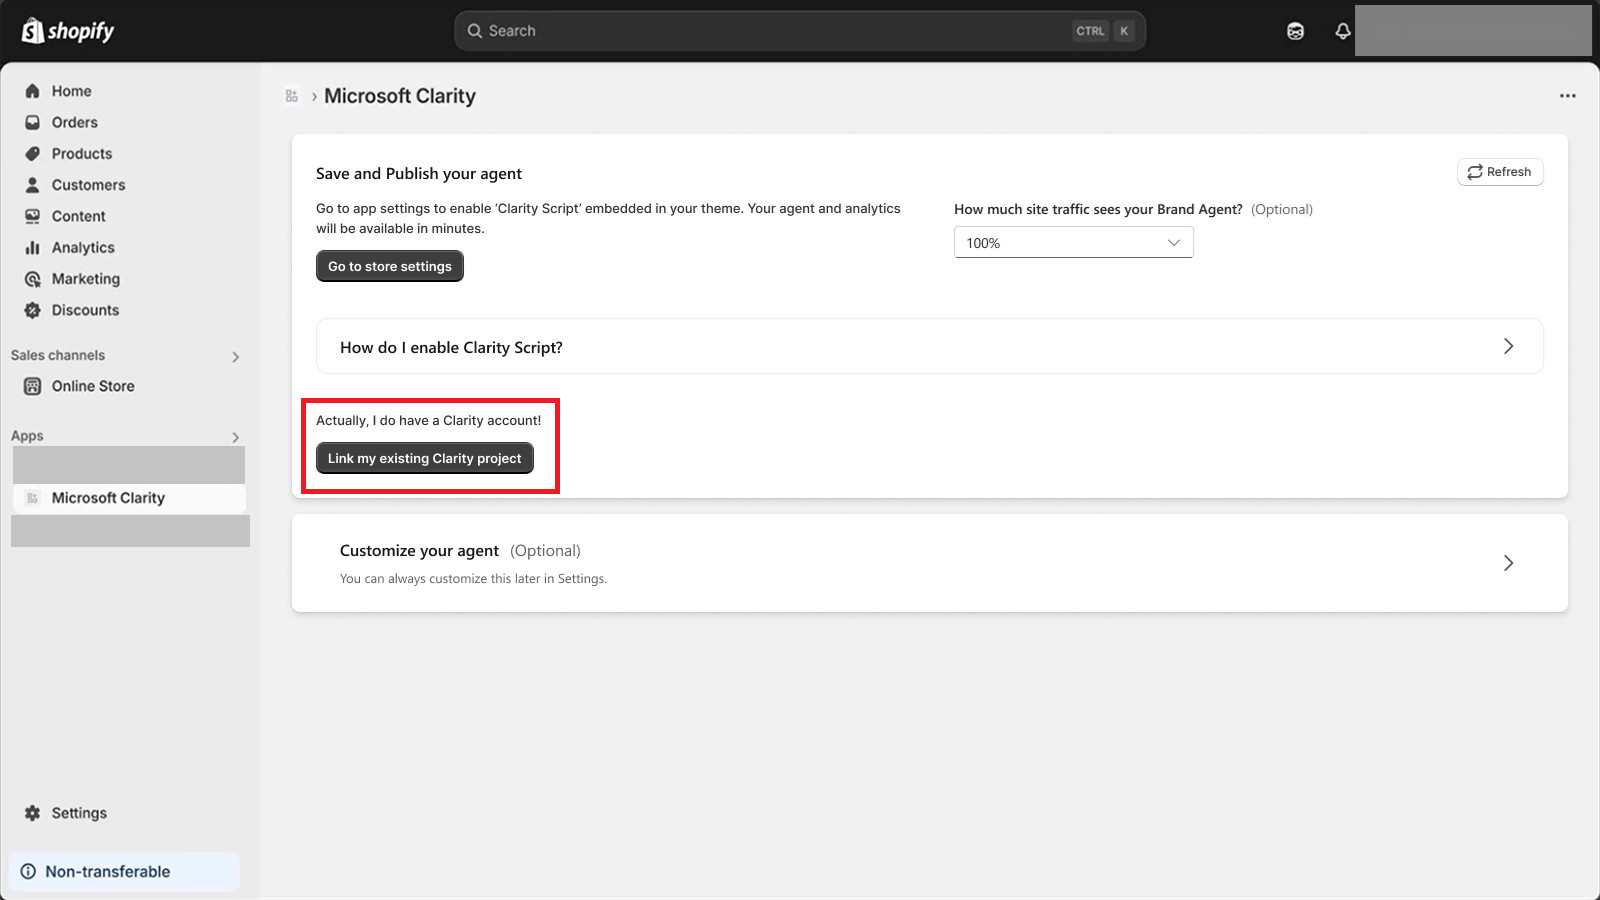The image size is (1600, 900).
Task: Click the Shopify logo
Action: pyautogui.click(x=68, y=31)
